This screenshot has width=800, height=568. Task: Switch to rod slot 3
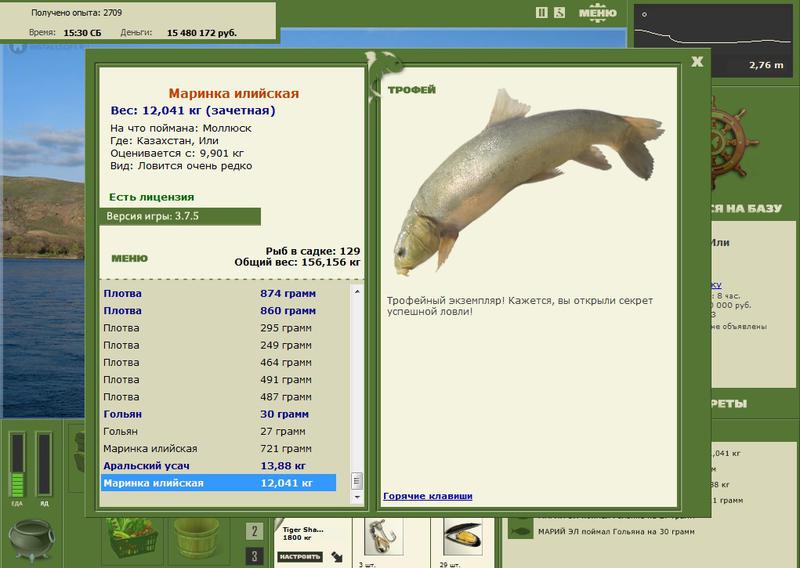[x=255, y=555]
